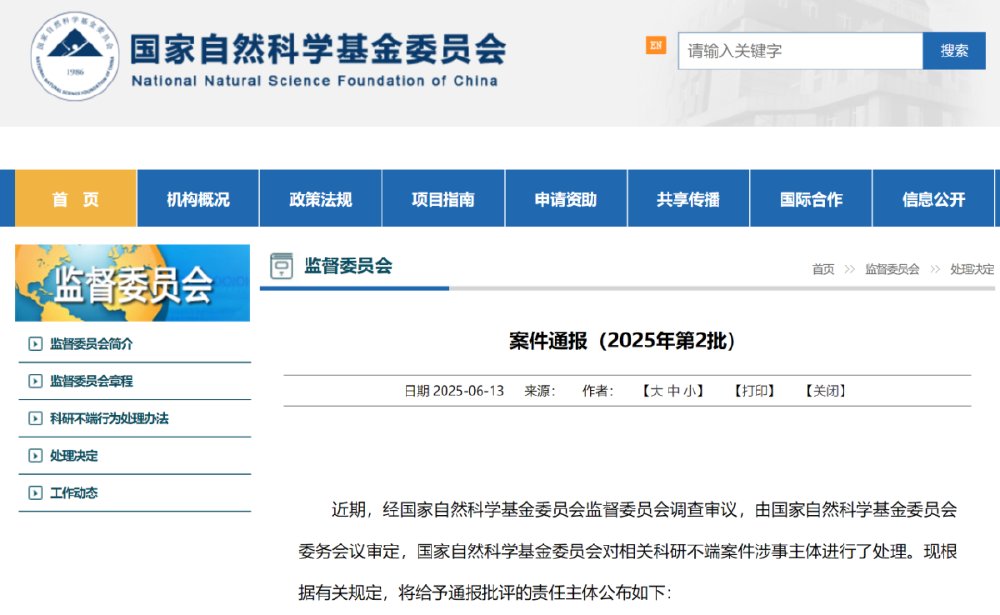Screen dimensions: 1000x615
Task: Open the 国际合作 navigation tab
Action: [811, 198]
